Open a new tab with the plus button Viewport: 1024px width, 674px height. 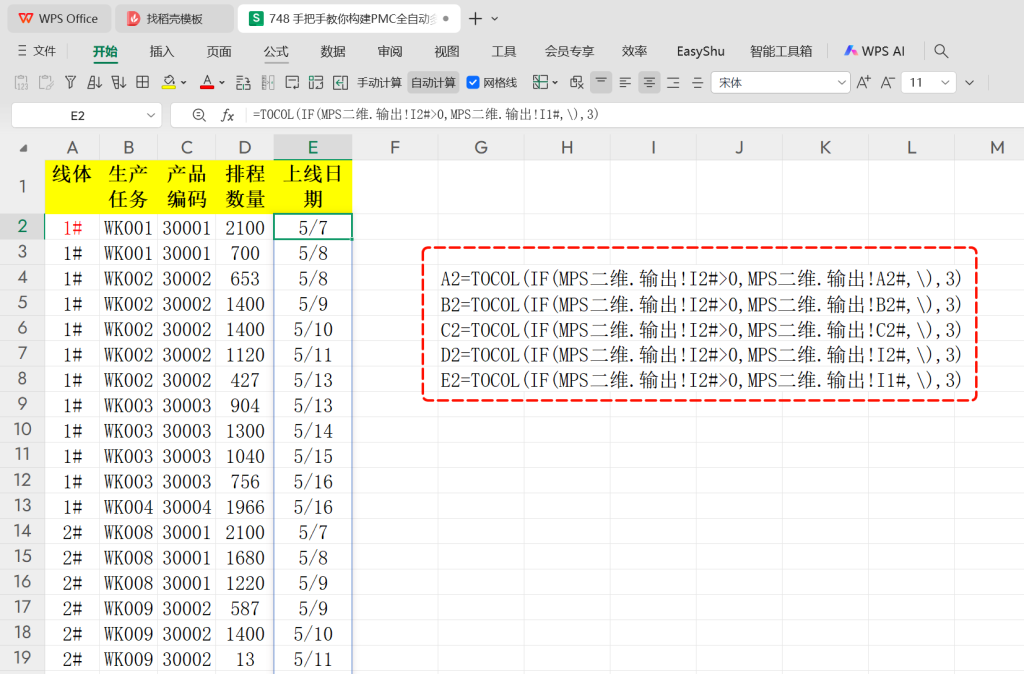pyautogui.click(x=475, y=19)
